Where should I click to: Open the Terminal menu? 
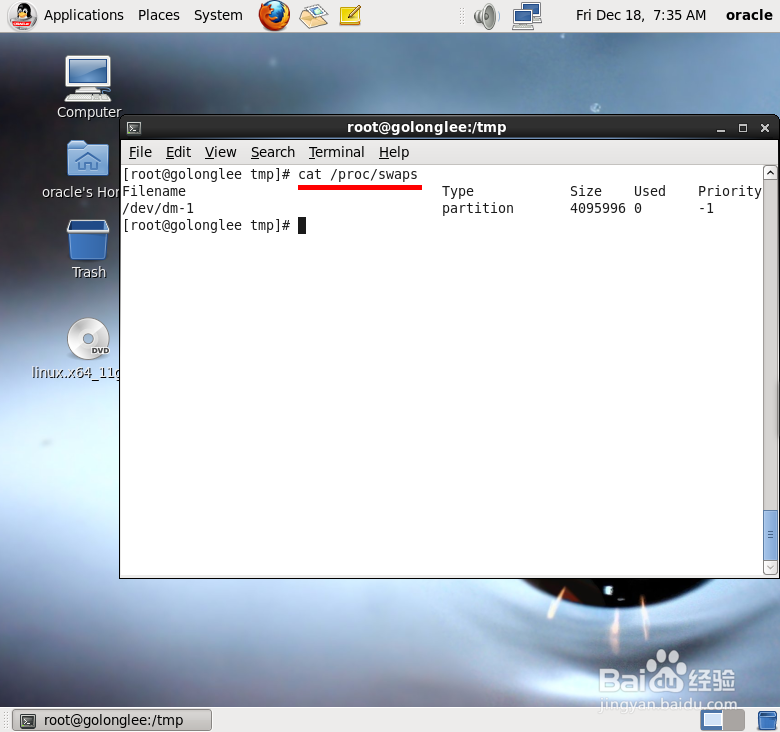coord(336,152)
